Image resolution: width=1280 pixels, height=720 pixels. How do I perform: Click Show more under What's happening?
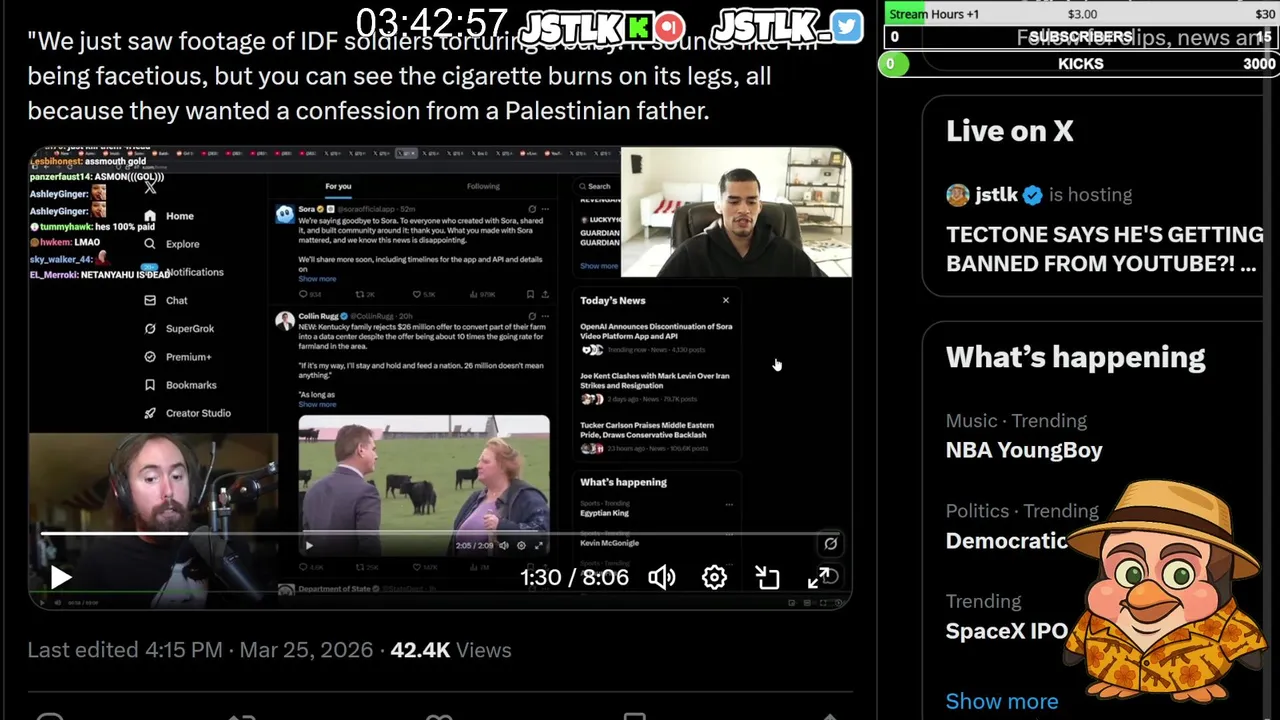click(x=1002, y=701)
